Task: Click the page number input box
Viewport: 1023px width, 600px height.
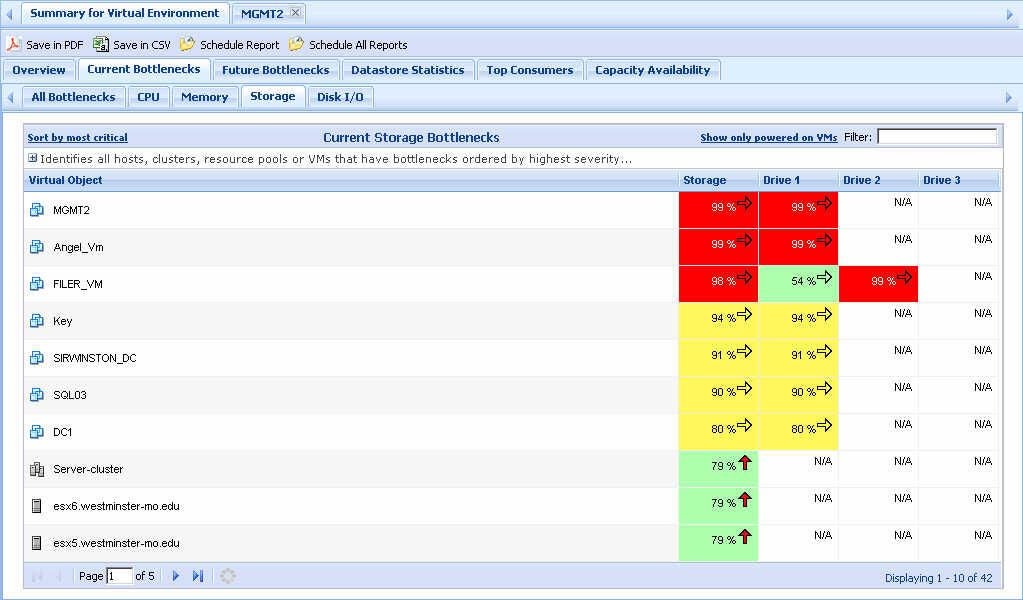Action: [x=119, y=576]
